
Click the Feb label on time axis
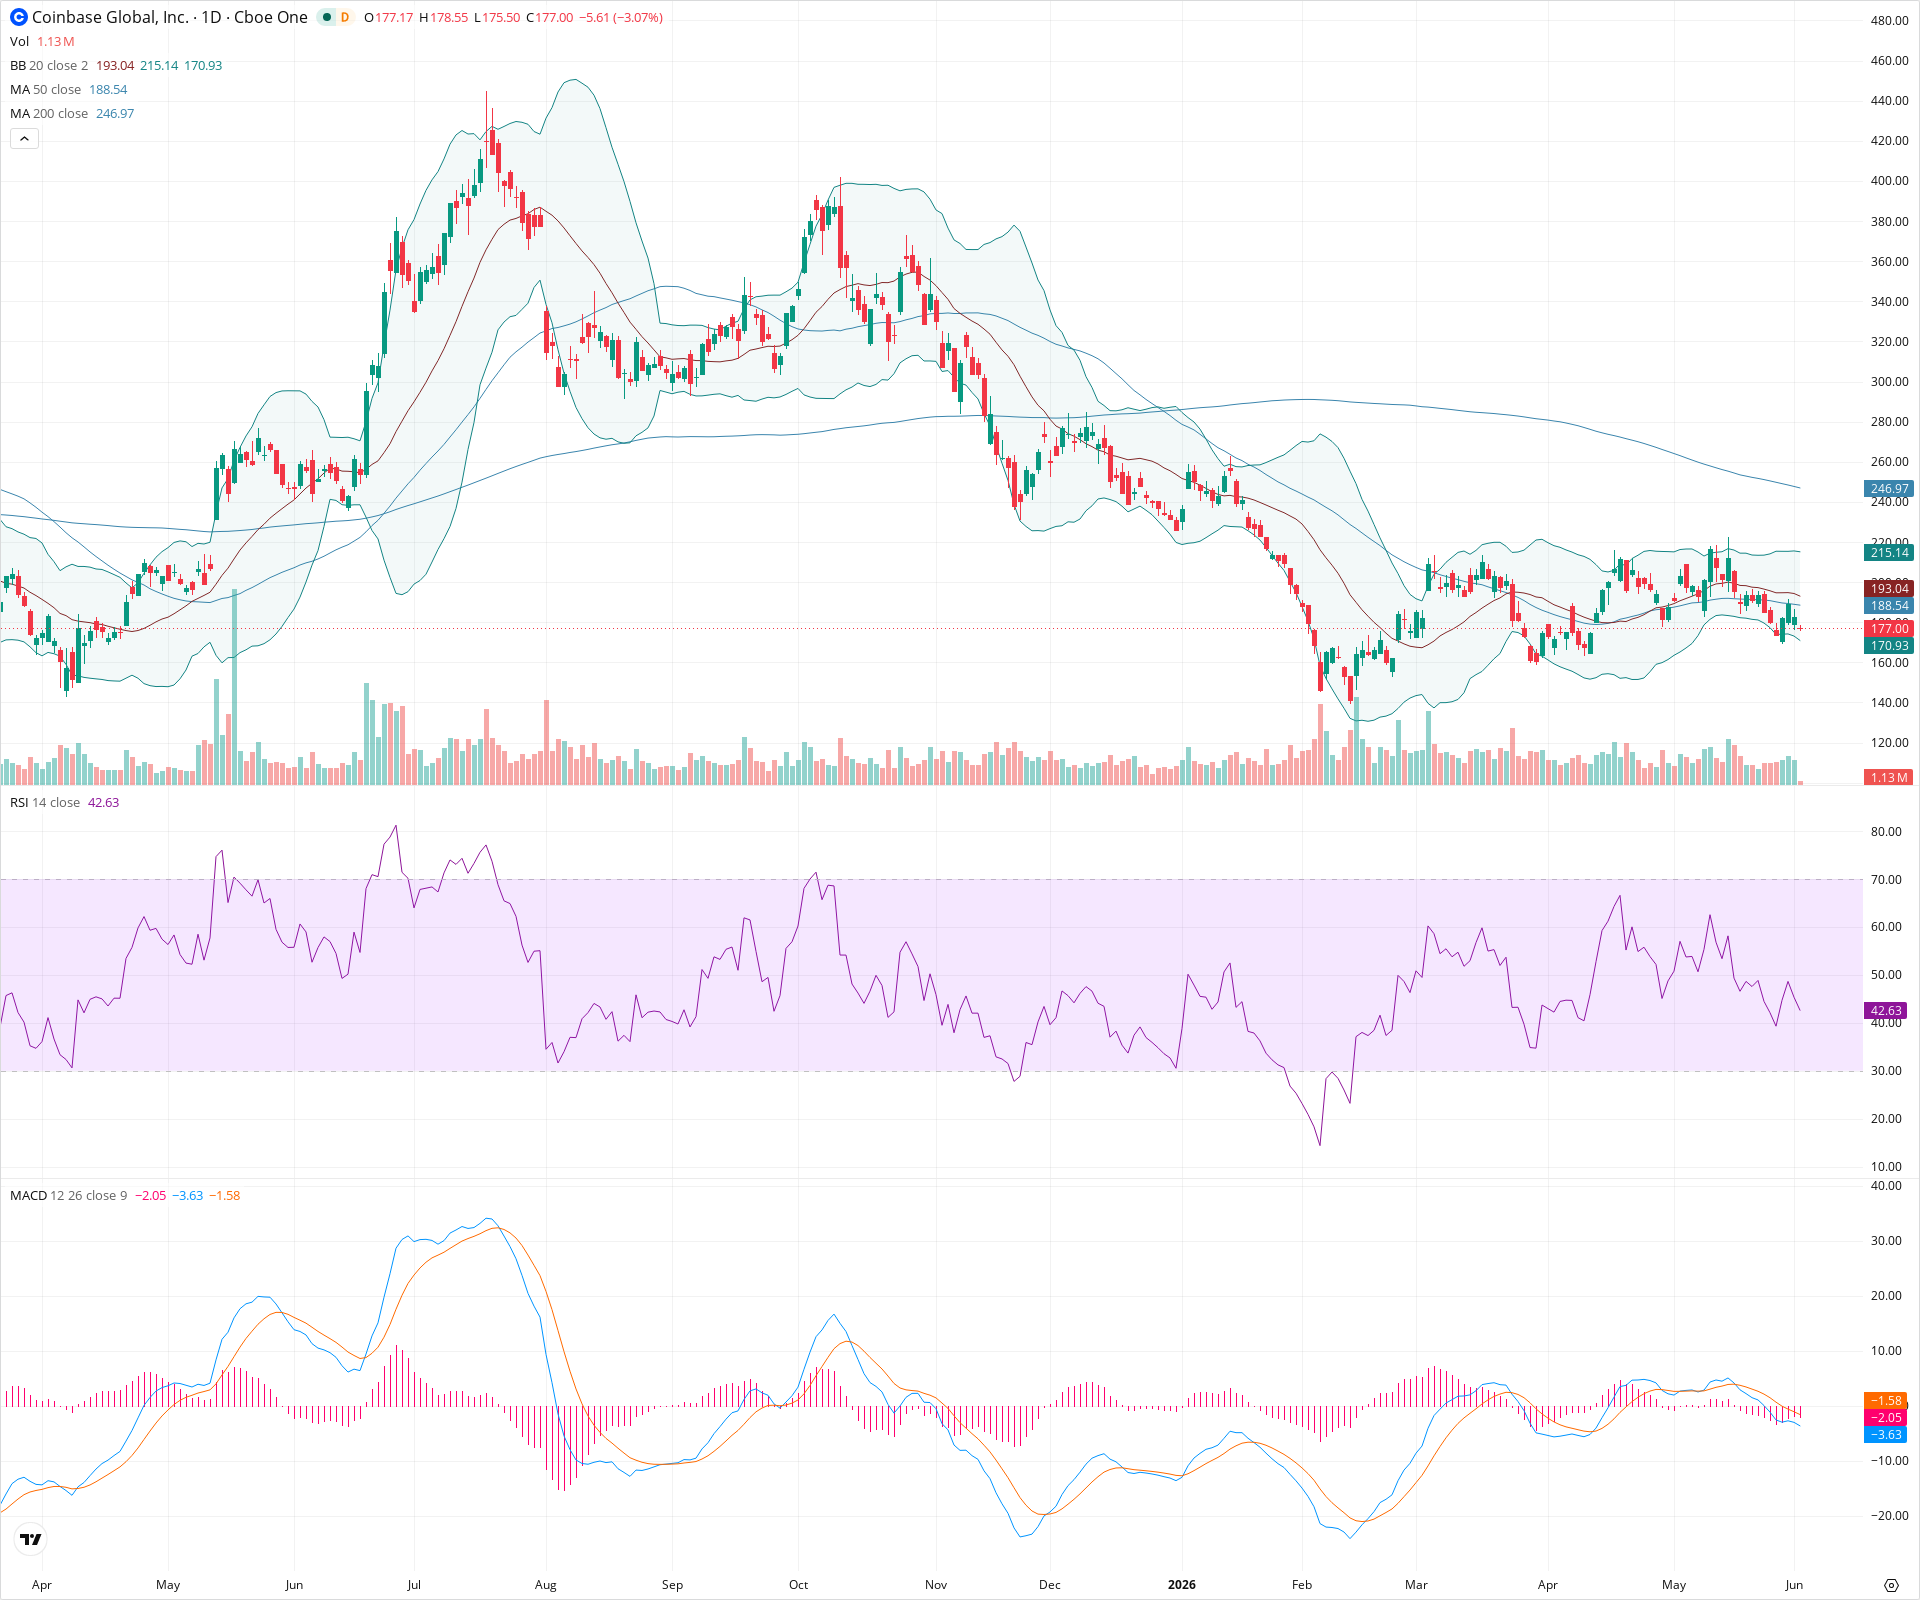(1302, 1584)
